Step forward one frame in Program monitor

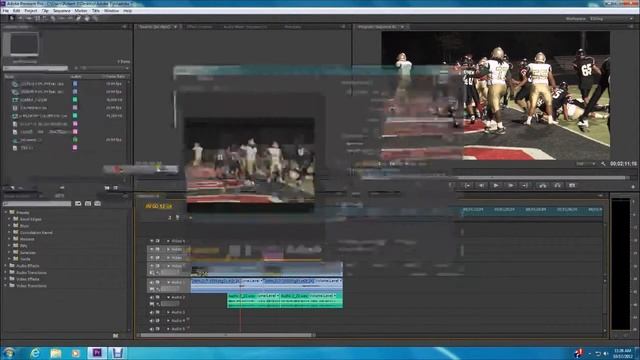click(x=510, y=185)
